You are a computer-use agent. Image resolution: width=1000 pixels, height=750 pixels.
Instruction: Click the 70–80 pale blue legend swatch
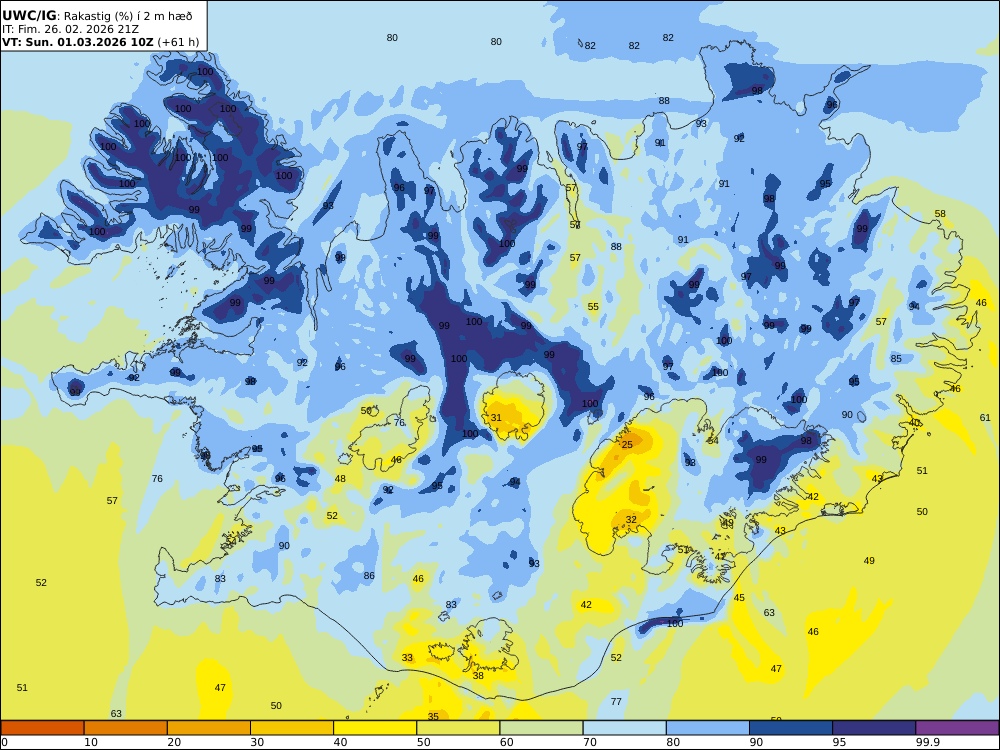tap(624, 728)
